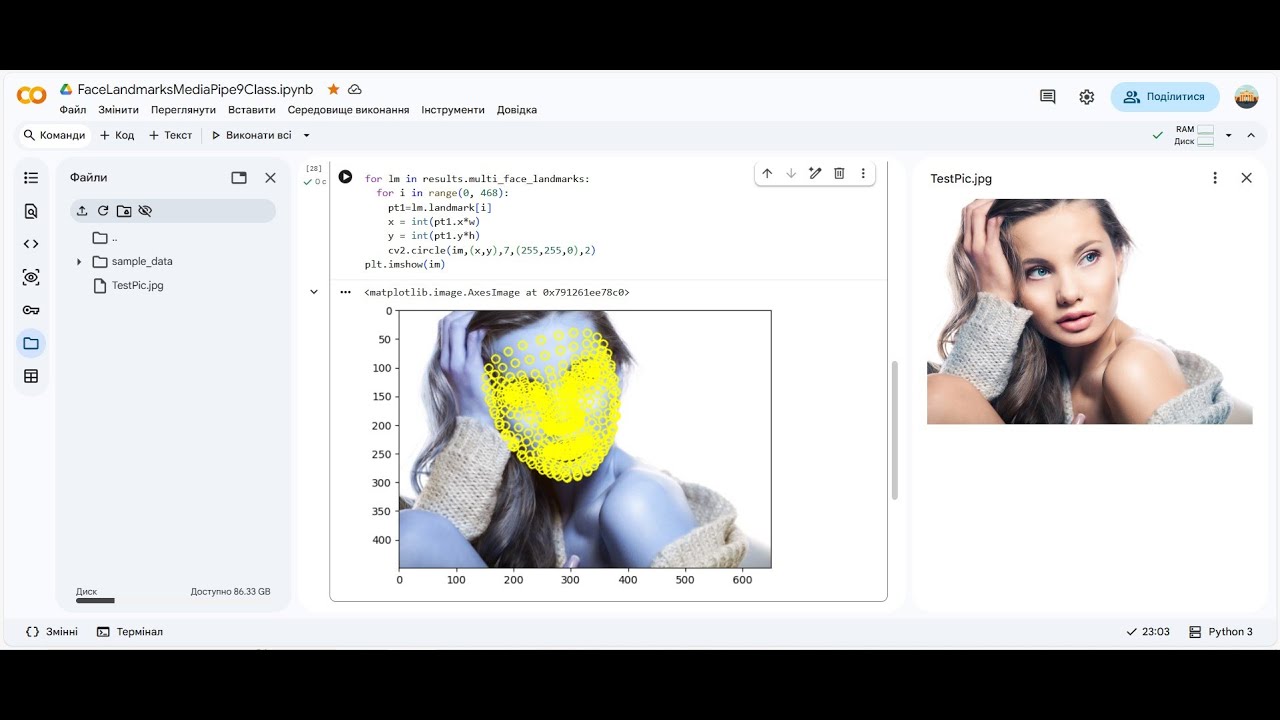The width and height of the screenshot is (1280, 720).
Task: Collapse the header toolbar chevron
Action: click(x=1250, y=135)
